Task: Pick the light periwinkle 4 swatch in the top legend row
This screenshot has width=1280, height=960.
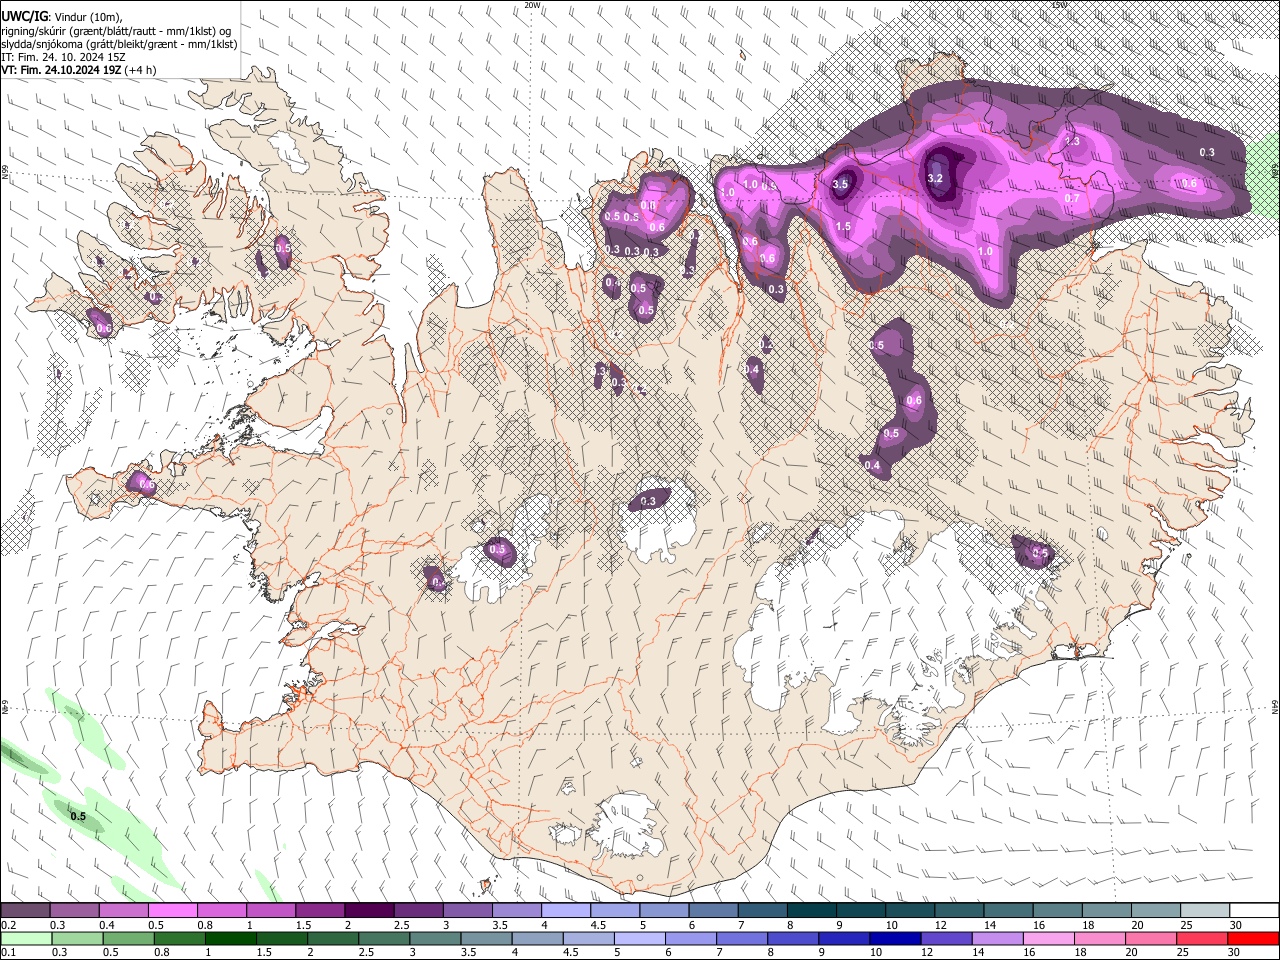Action: [565, 911]
